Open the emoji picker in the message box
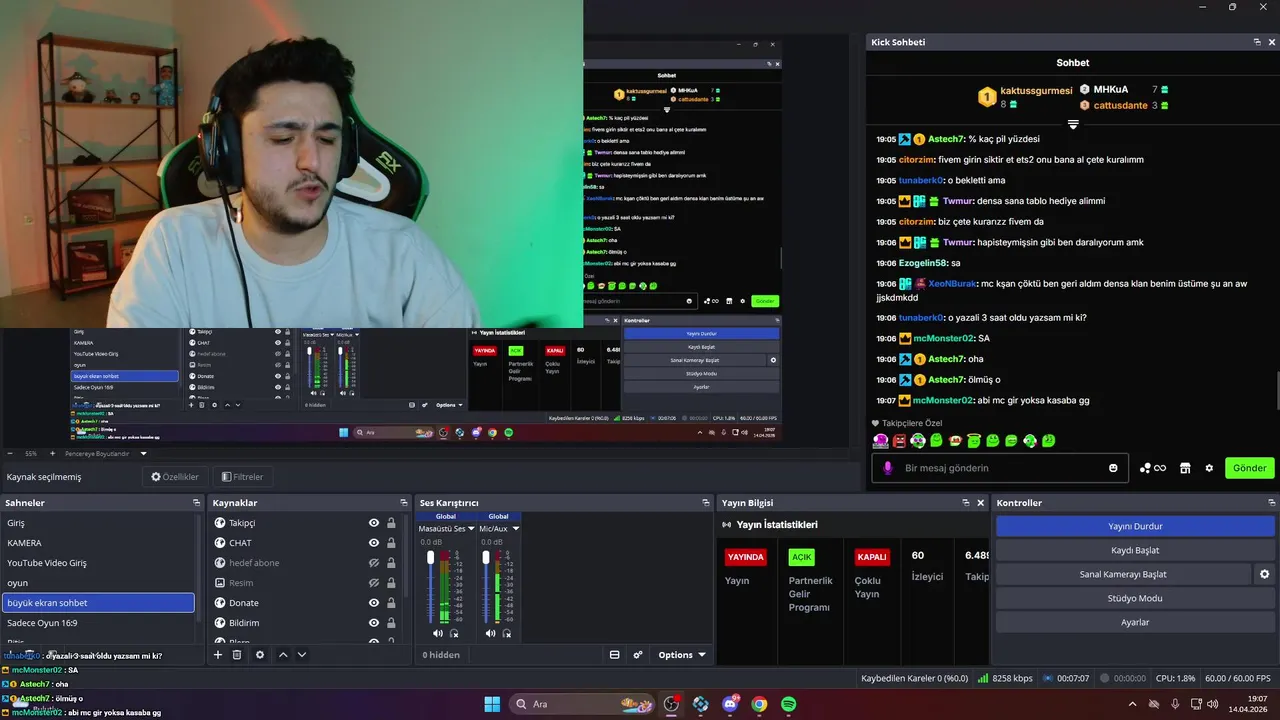The image size is (1280, 720). coord(1113,468)
